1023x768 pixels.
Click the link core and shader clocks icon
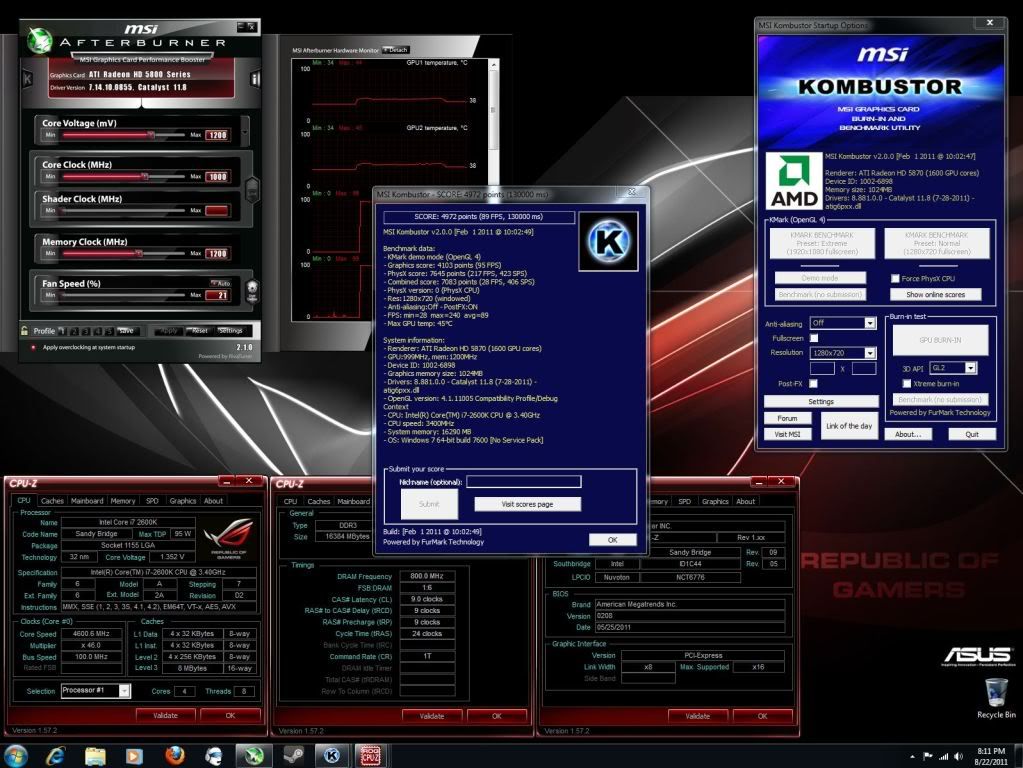[252, 190]
